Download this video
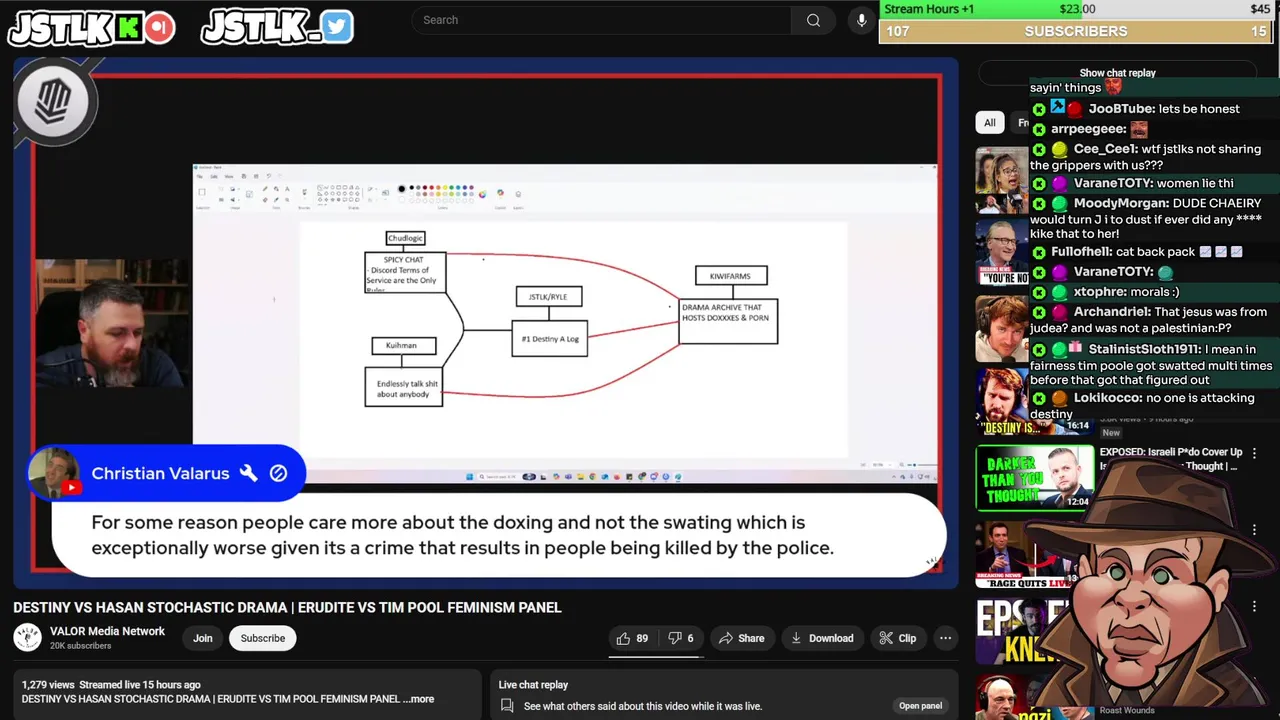Viewport: 1280px width, 720px height. (x=821, y=638)
